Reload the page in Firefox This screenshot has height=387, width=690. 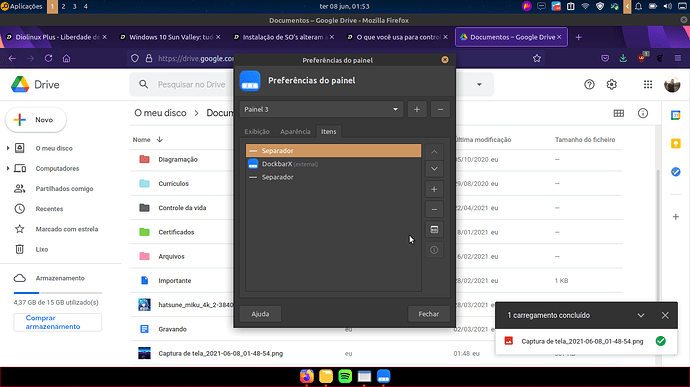(x=48, y=58)
